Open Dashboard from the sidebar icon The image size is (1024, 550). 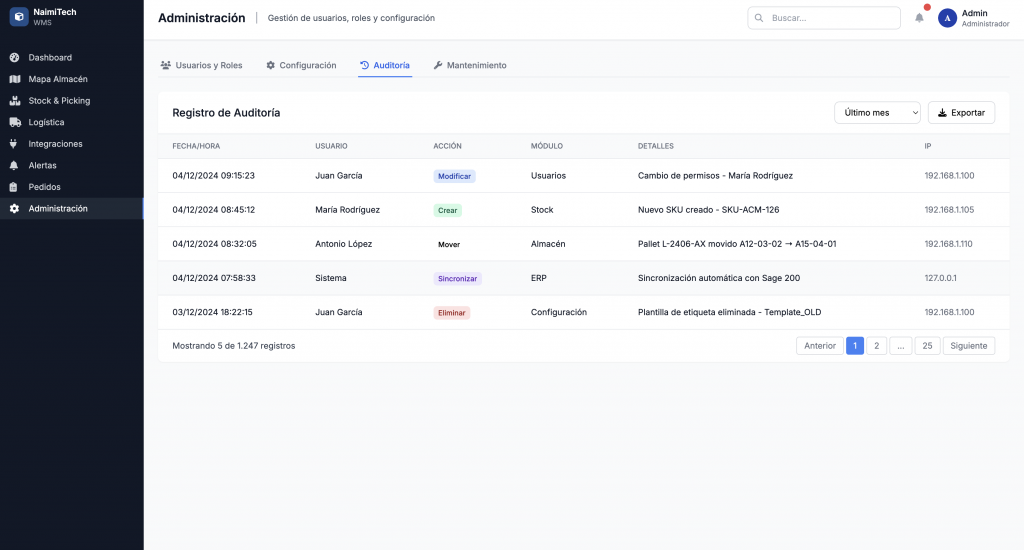14,58
